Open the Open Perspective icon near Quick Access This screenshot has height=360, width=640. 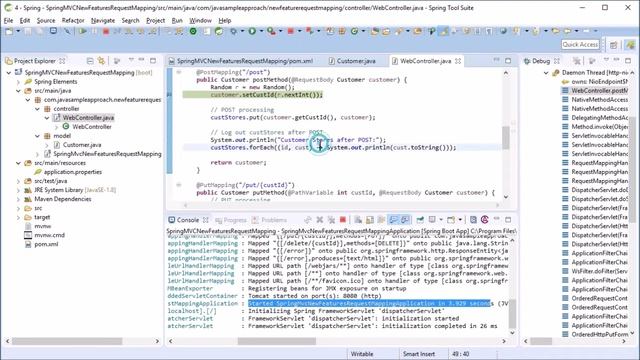pos(613,45)
